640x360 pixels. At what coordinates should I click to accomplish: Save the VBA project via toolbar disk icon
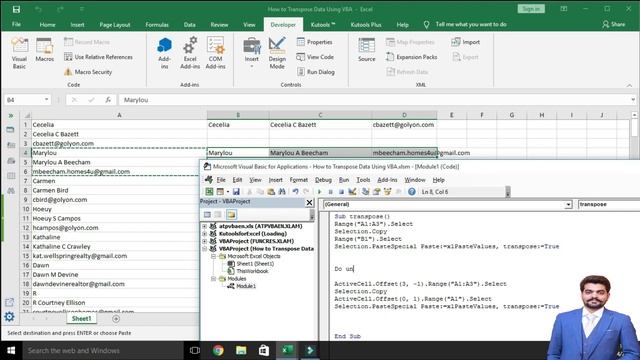tap(236, 191)
